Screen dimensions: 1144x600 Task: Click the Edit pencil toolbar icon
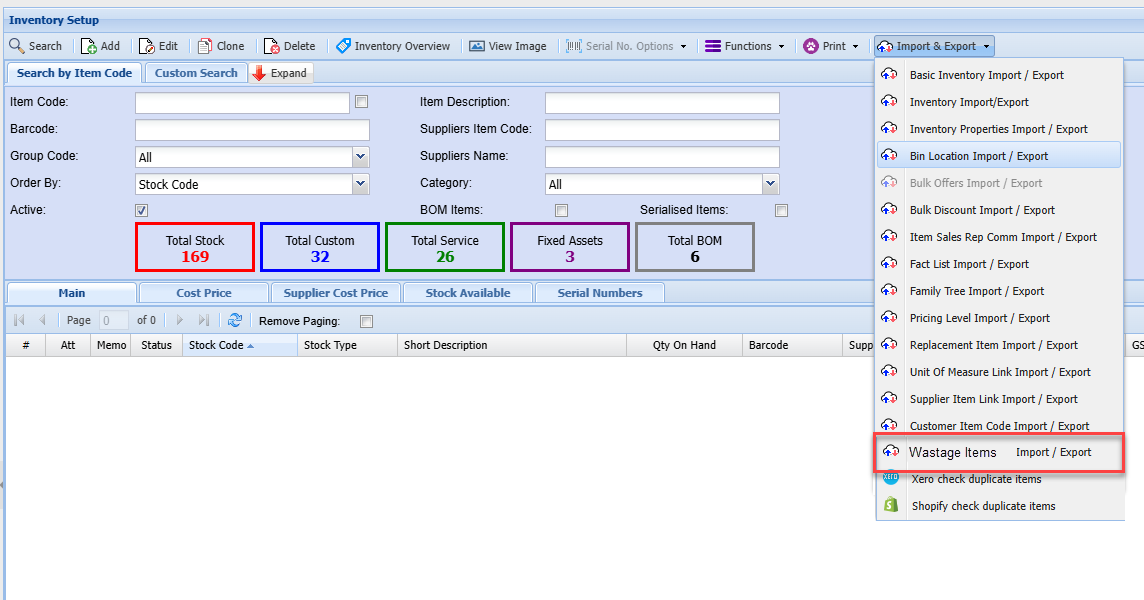pyautogui.click(x=147, y=46)
